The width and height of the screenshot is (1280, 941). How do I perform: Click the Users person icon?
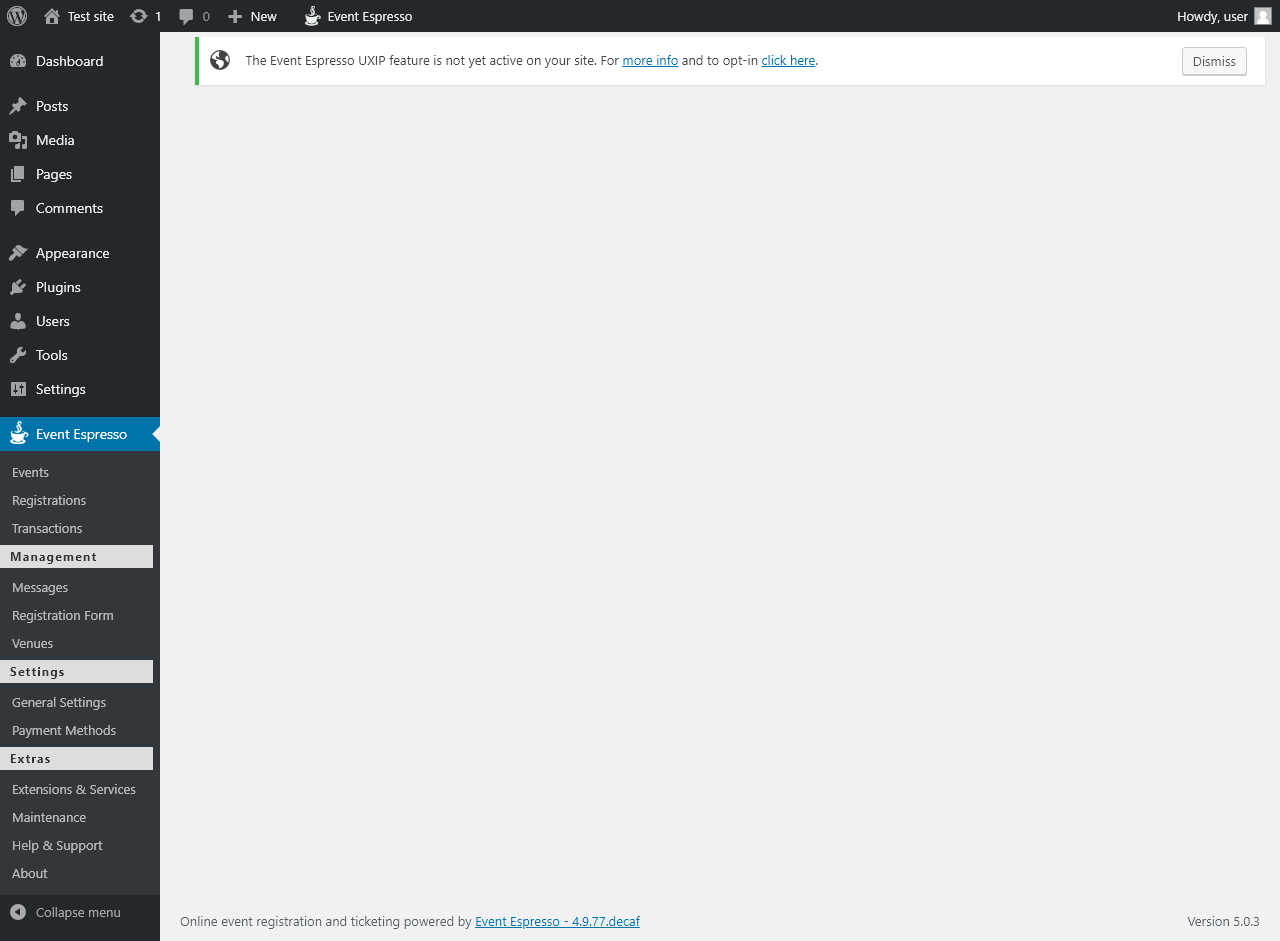pos(18,321)
